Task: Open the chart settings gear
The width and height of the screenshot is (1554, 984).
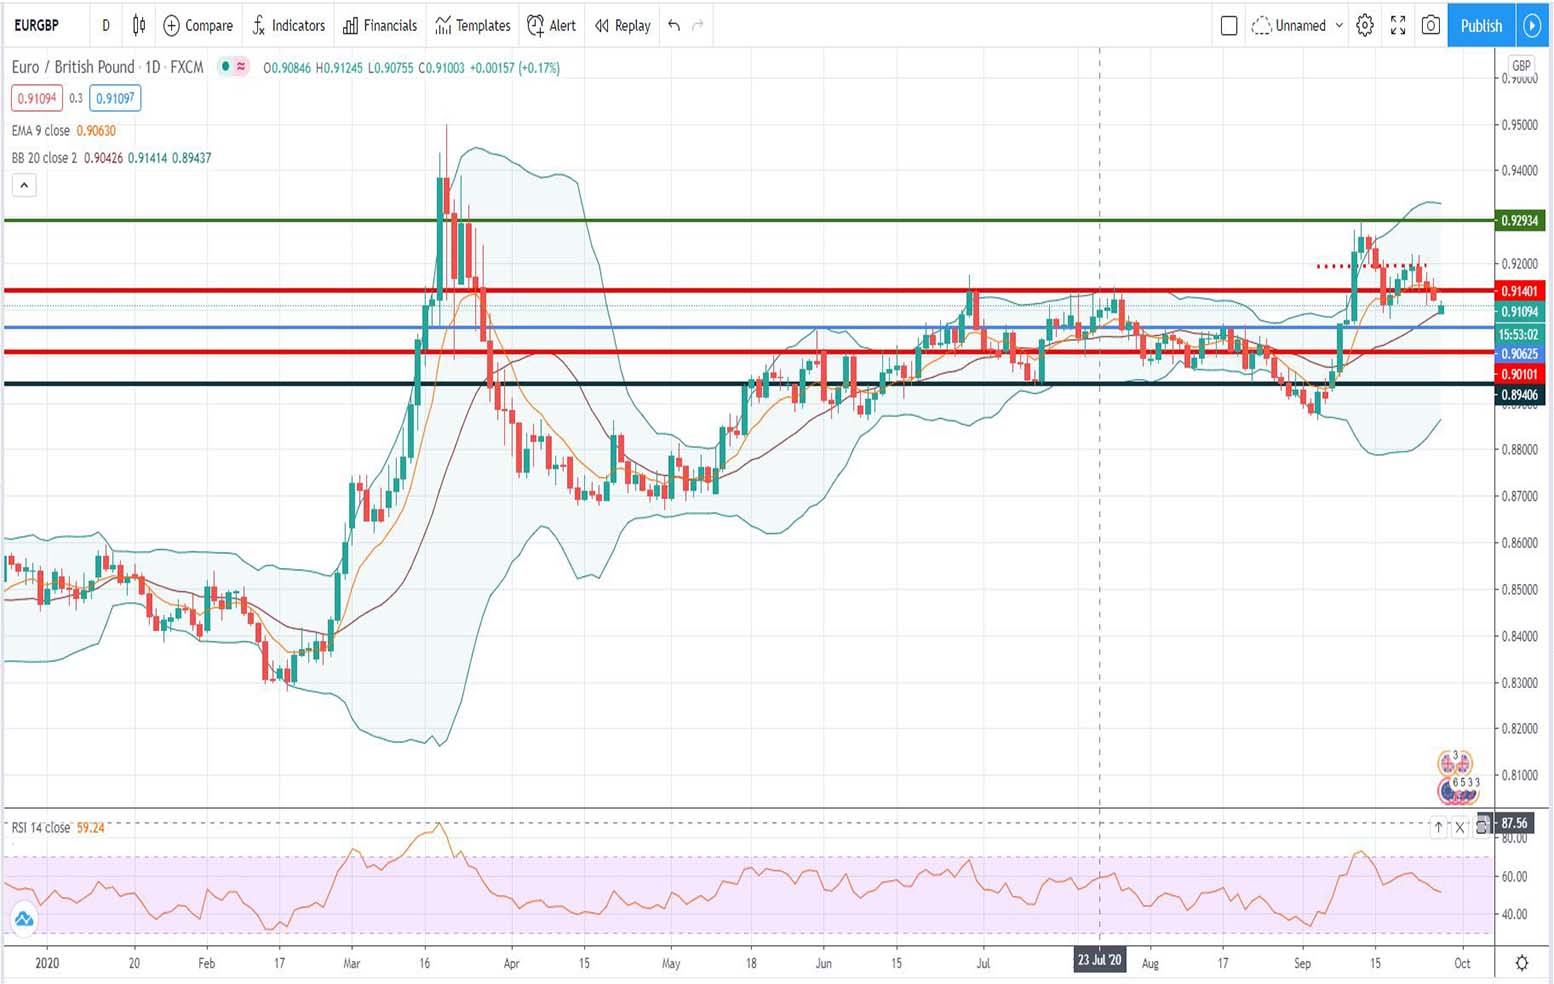Action: 1365,26
